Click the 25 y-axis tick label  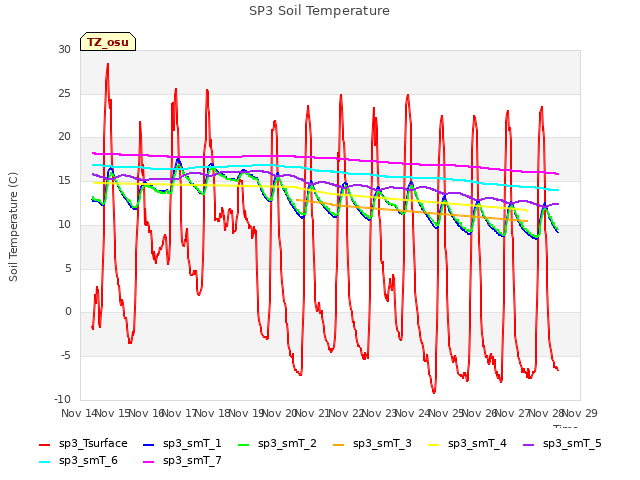(64, 93)
